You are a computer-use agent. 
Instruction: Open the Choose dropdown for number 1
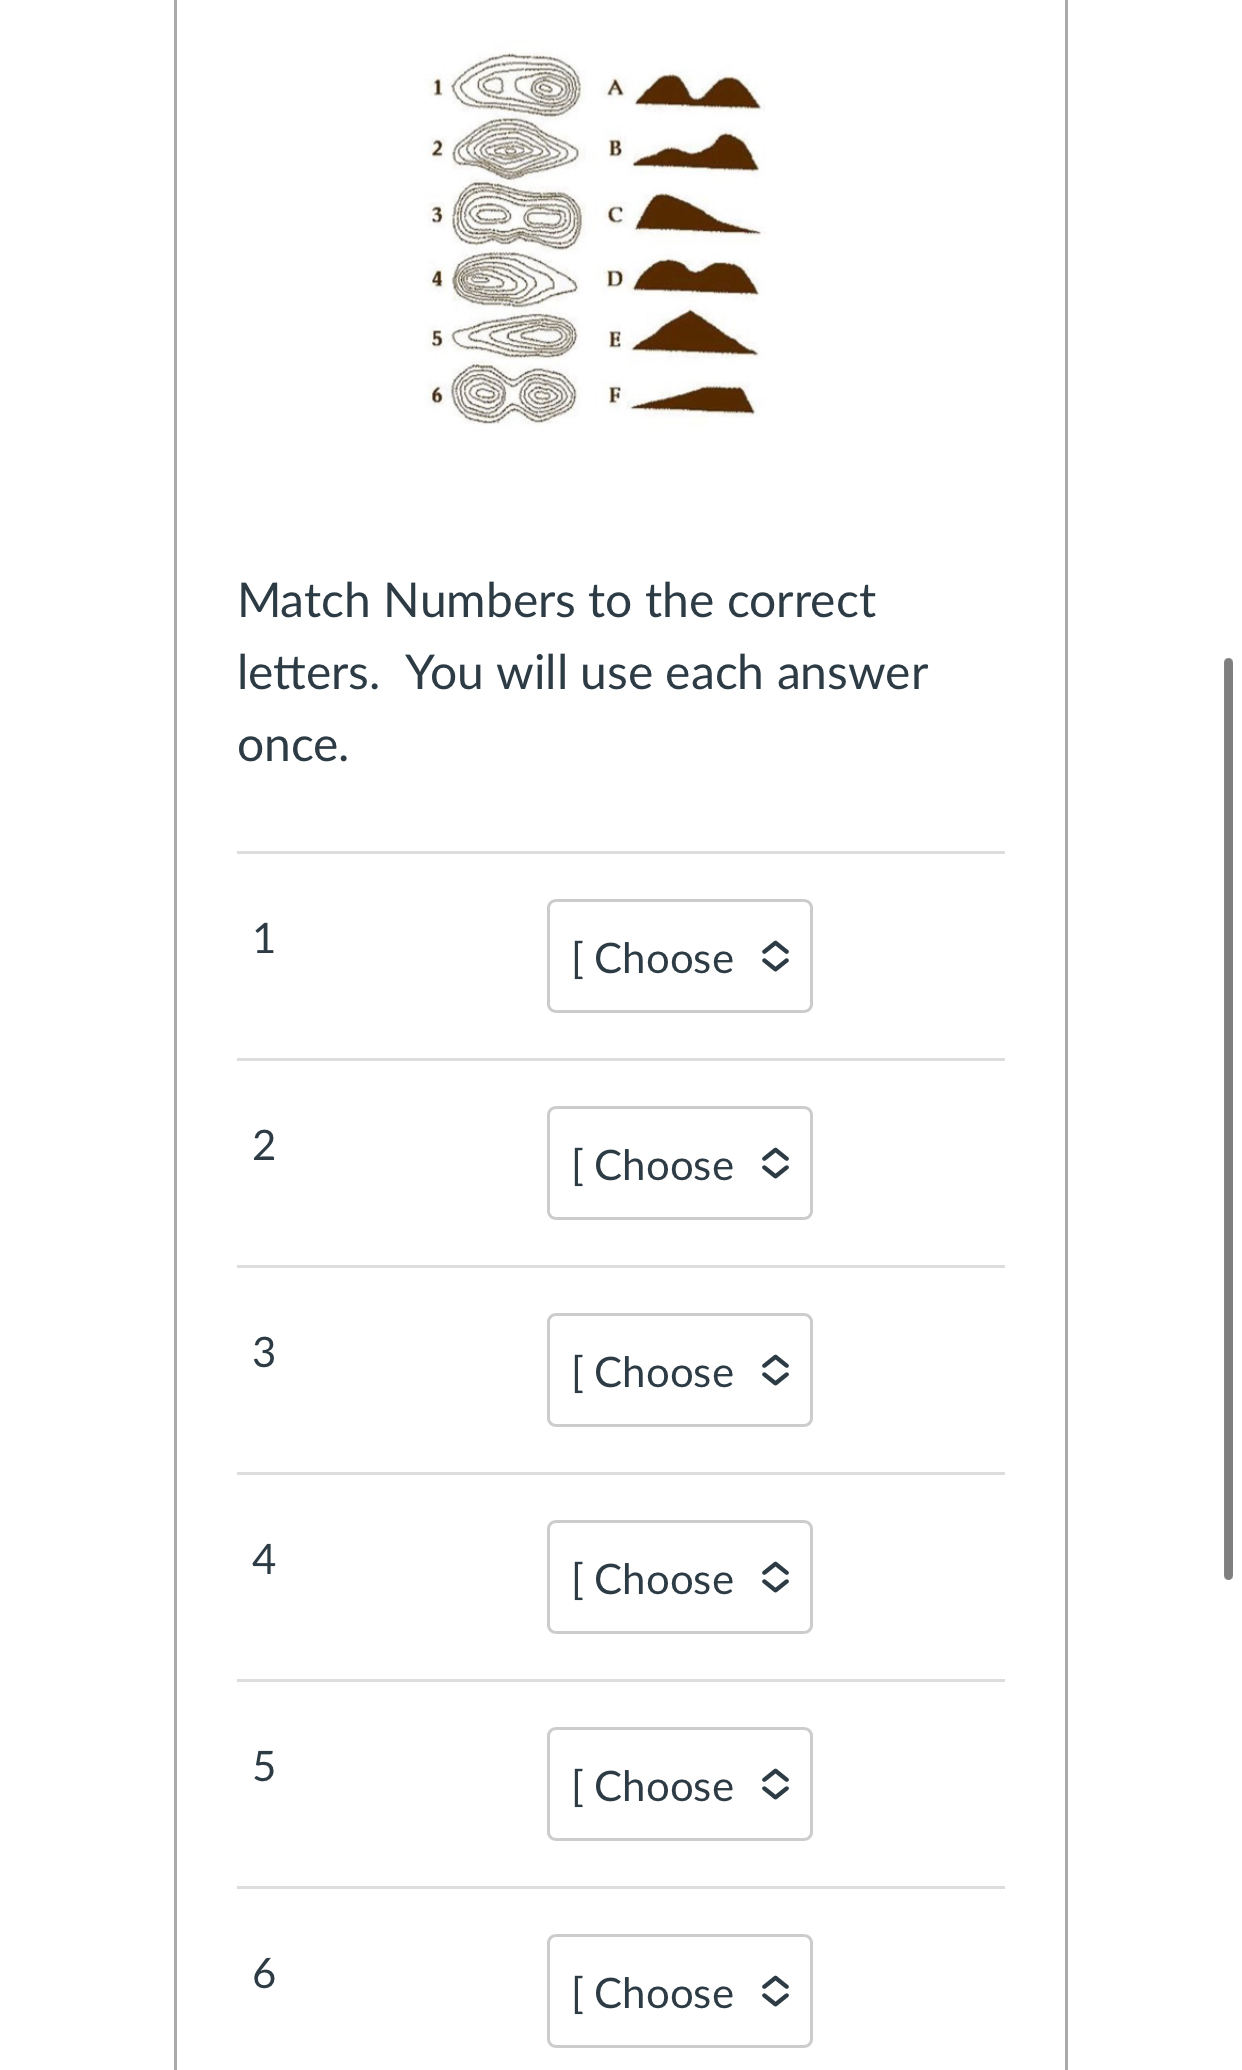coord(680,956)
